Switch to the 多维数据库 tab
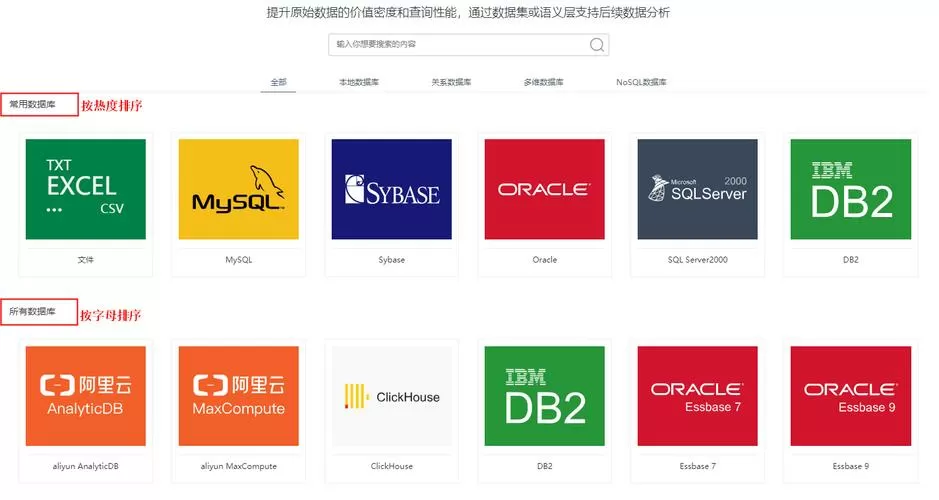The height and width of the screenshot is (500, 939). (543, 82)
